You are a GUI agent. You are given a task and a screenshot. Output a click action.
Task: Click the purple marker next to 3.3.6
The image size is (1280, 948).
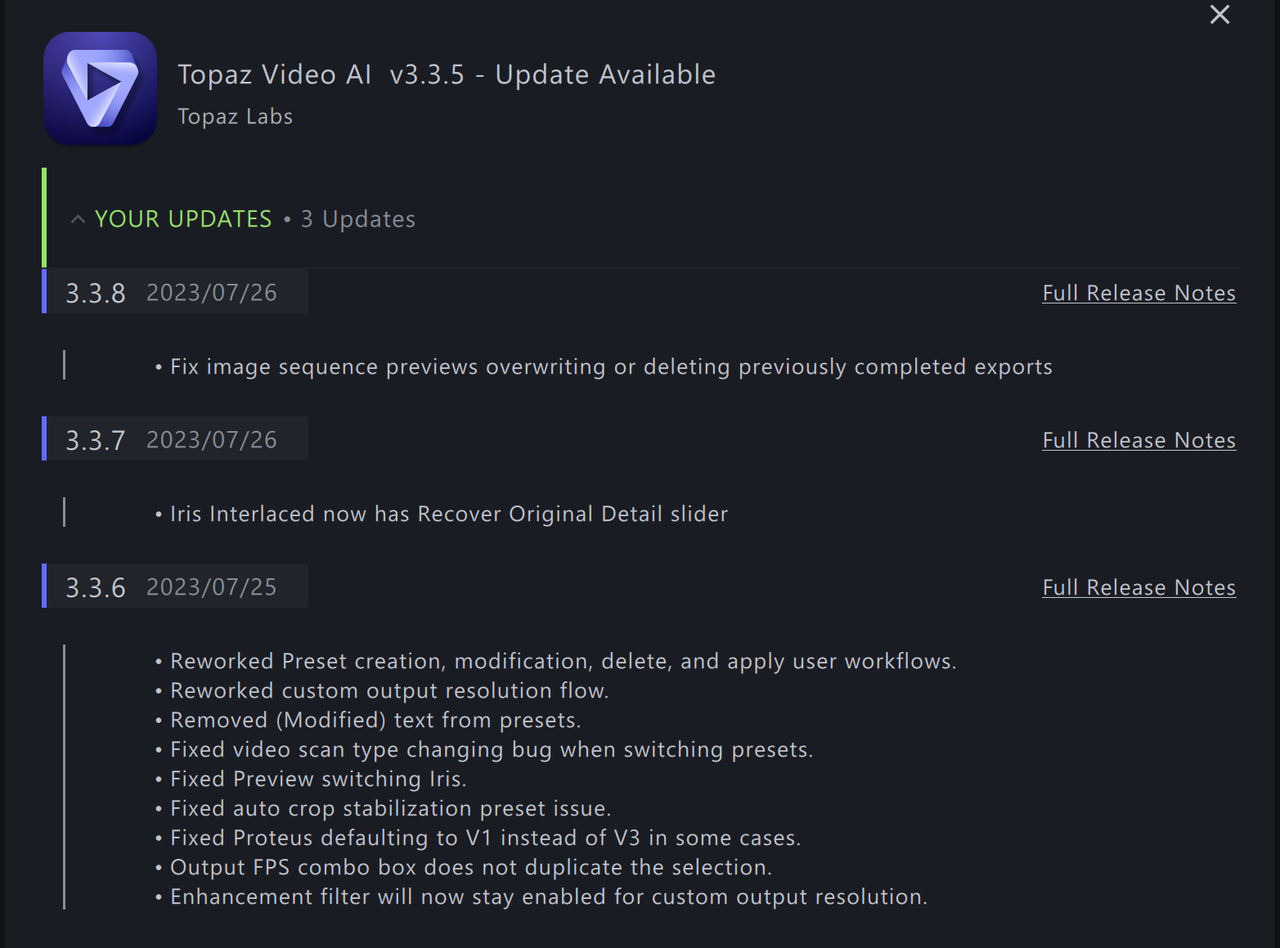(44, 586)
